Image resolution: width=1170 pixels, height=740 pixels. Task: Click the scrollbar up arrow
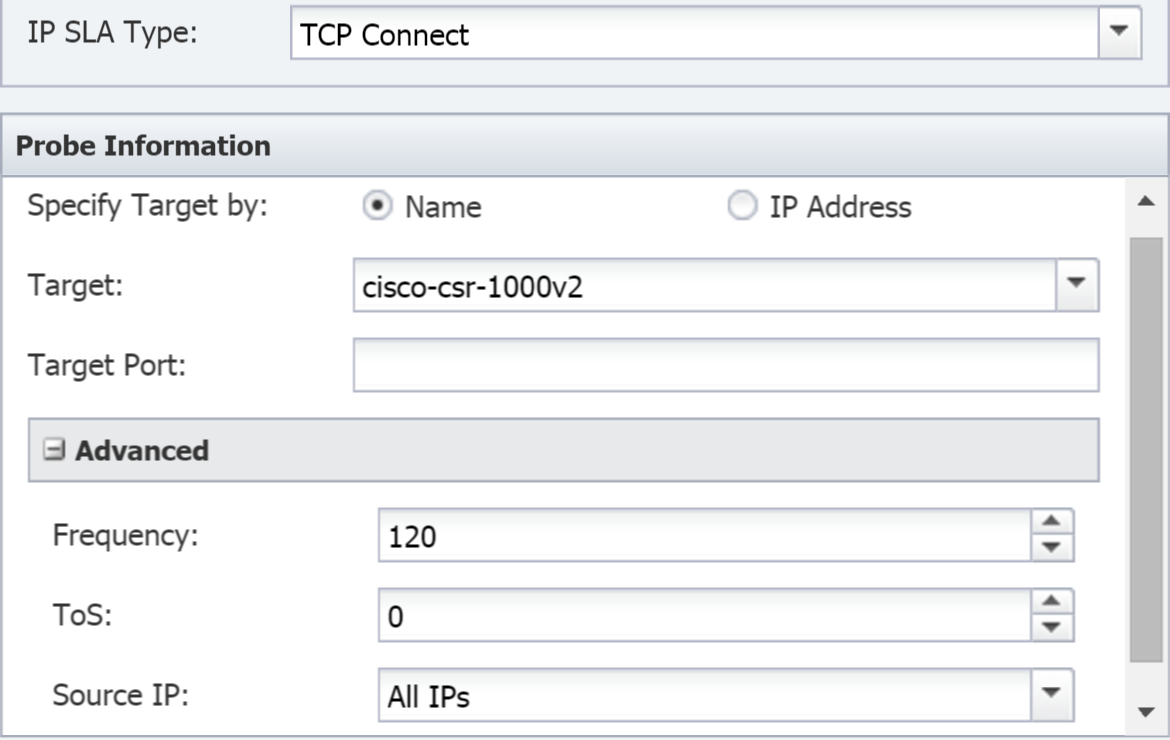tap(1146, 201)
